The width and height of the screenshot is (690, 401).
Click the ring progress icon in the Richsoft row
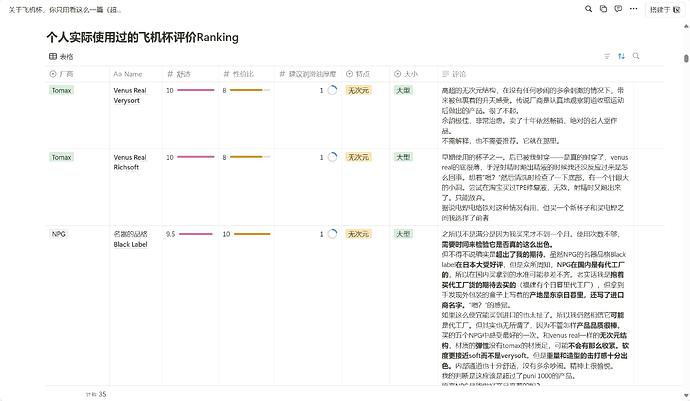click(x=332, y=157)
